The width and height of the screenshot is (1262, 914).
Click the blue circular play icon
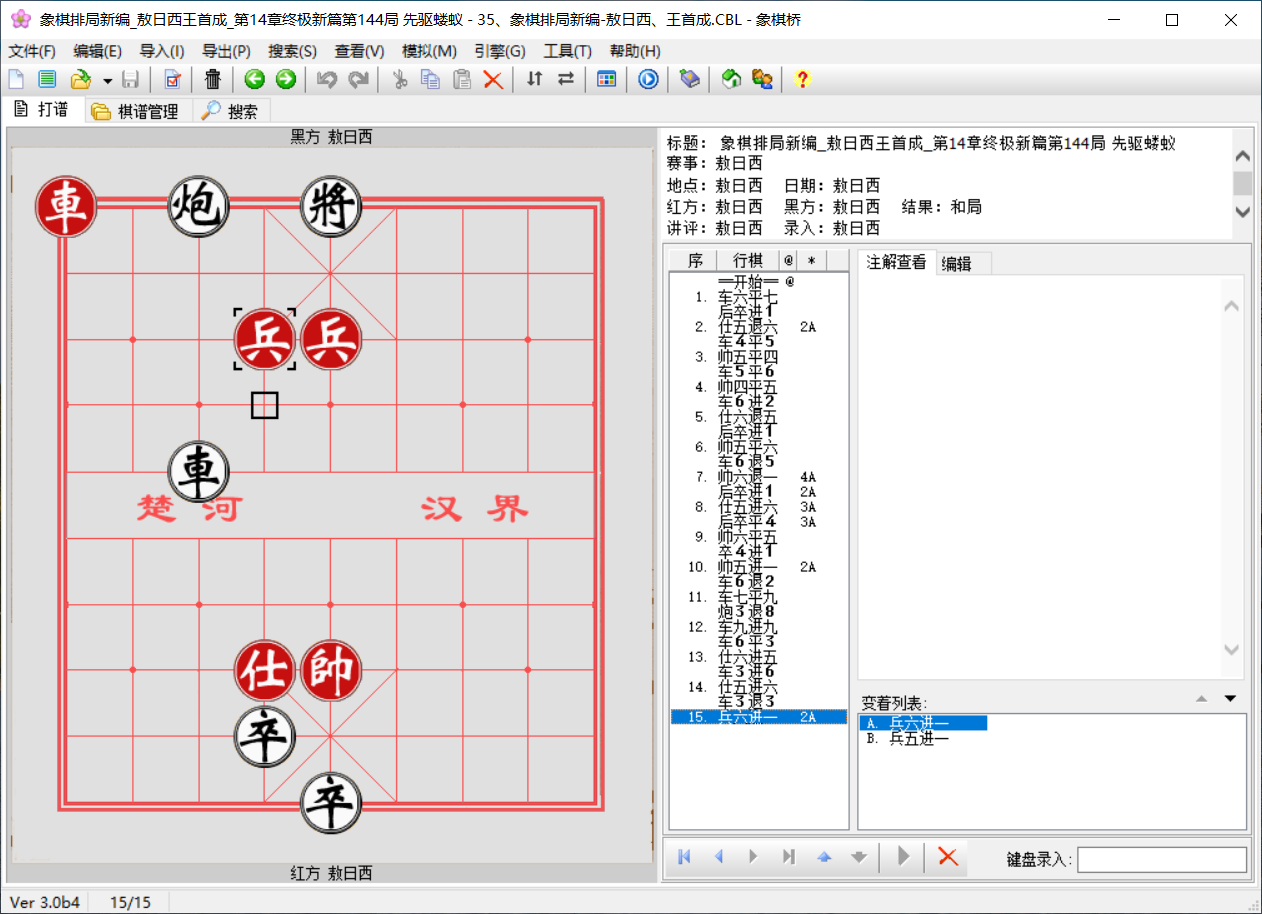(649, 80)
